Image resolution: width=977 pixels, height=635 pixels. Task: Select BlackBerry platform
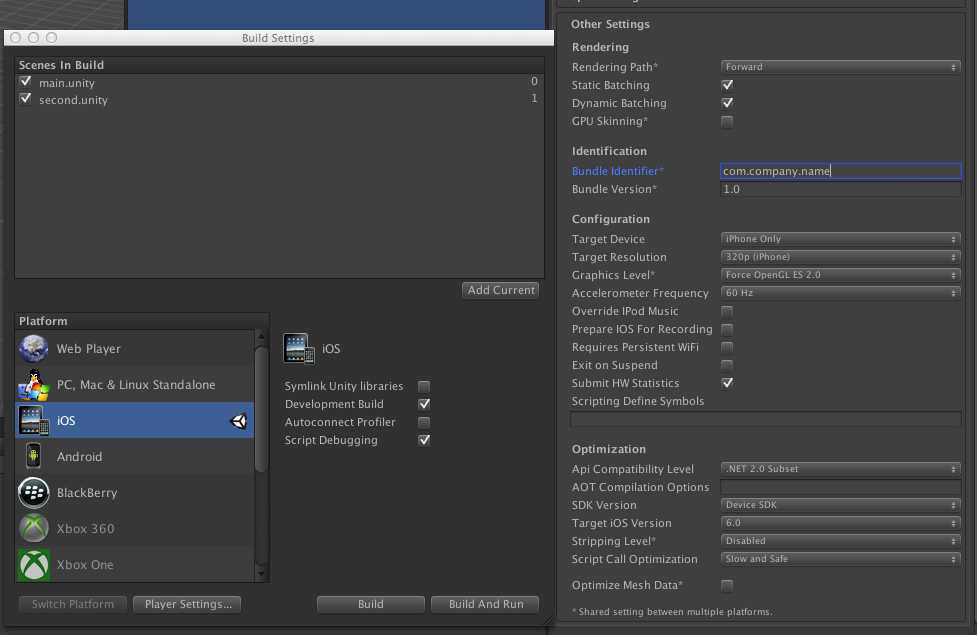[x=135, y=492]
